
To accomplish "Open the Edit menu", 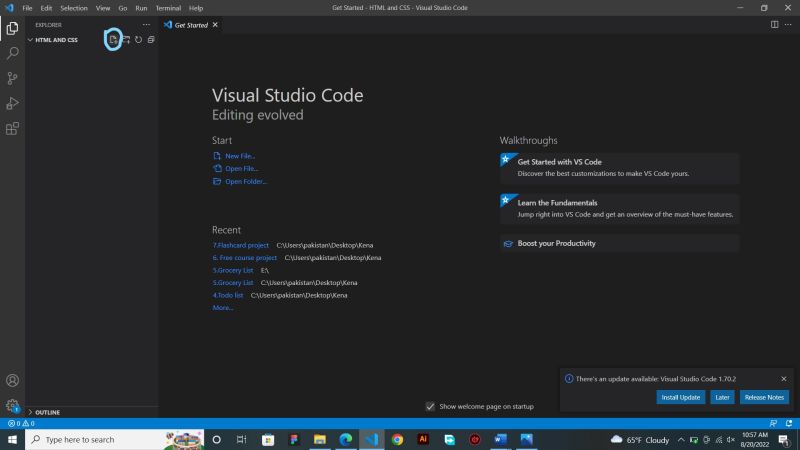I will [46, 8].
